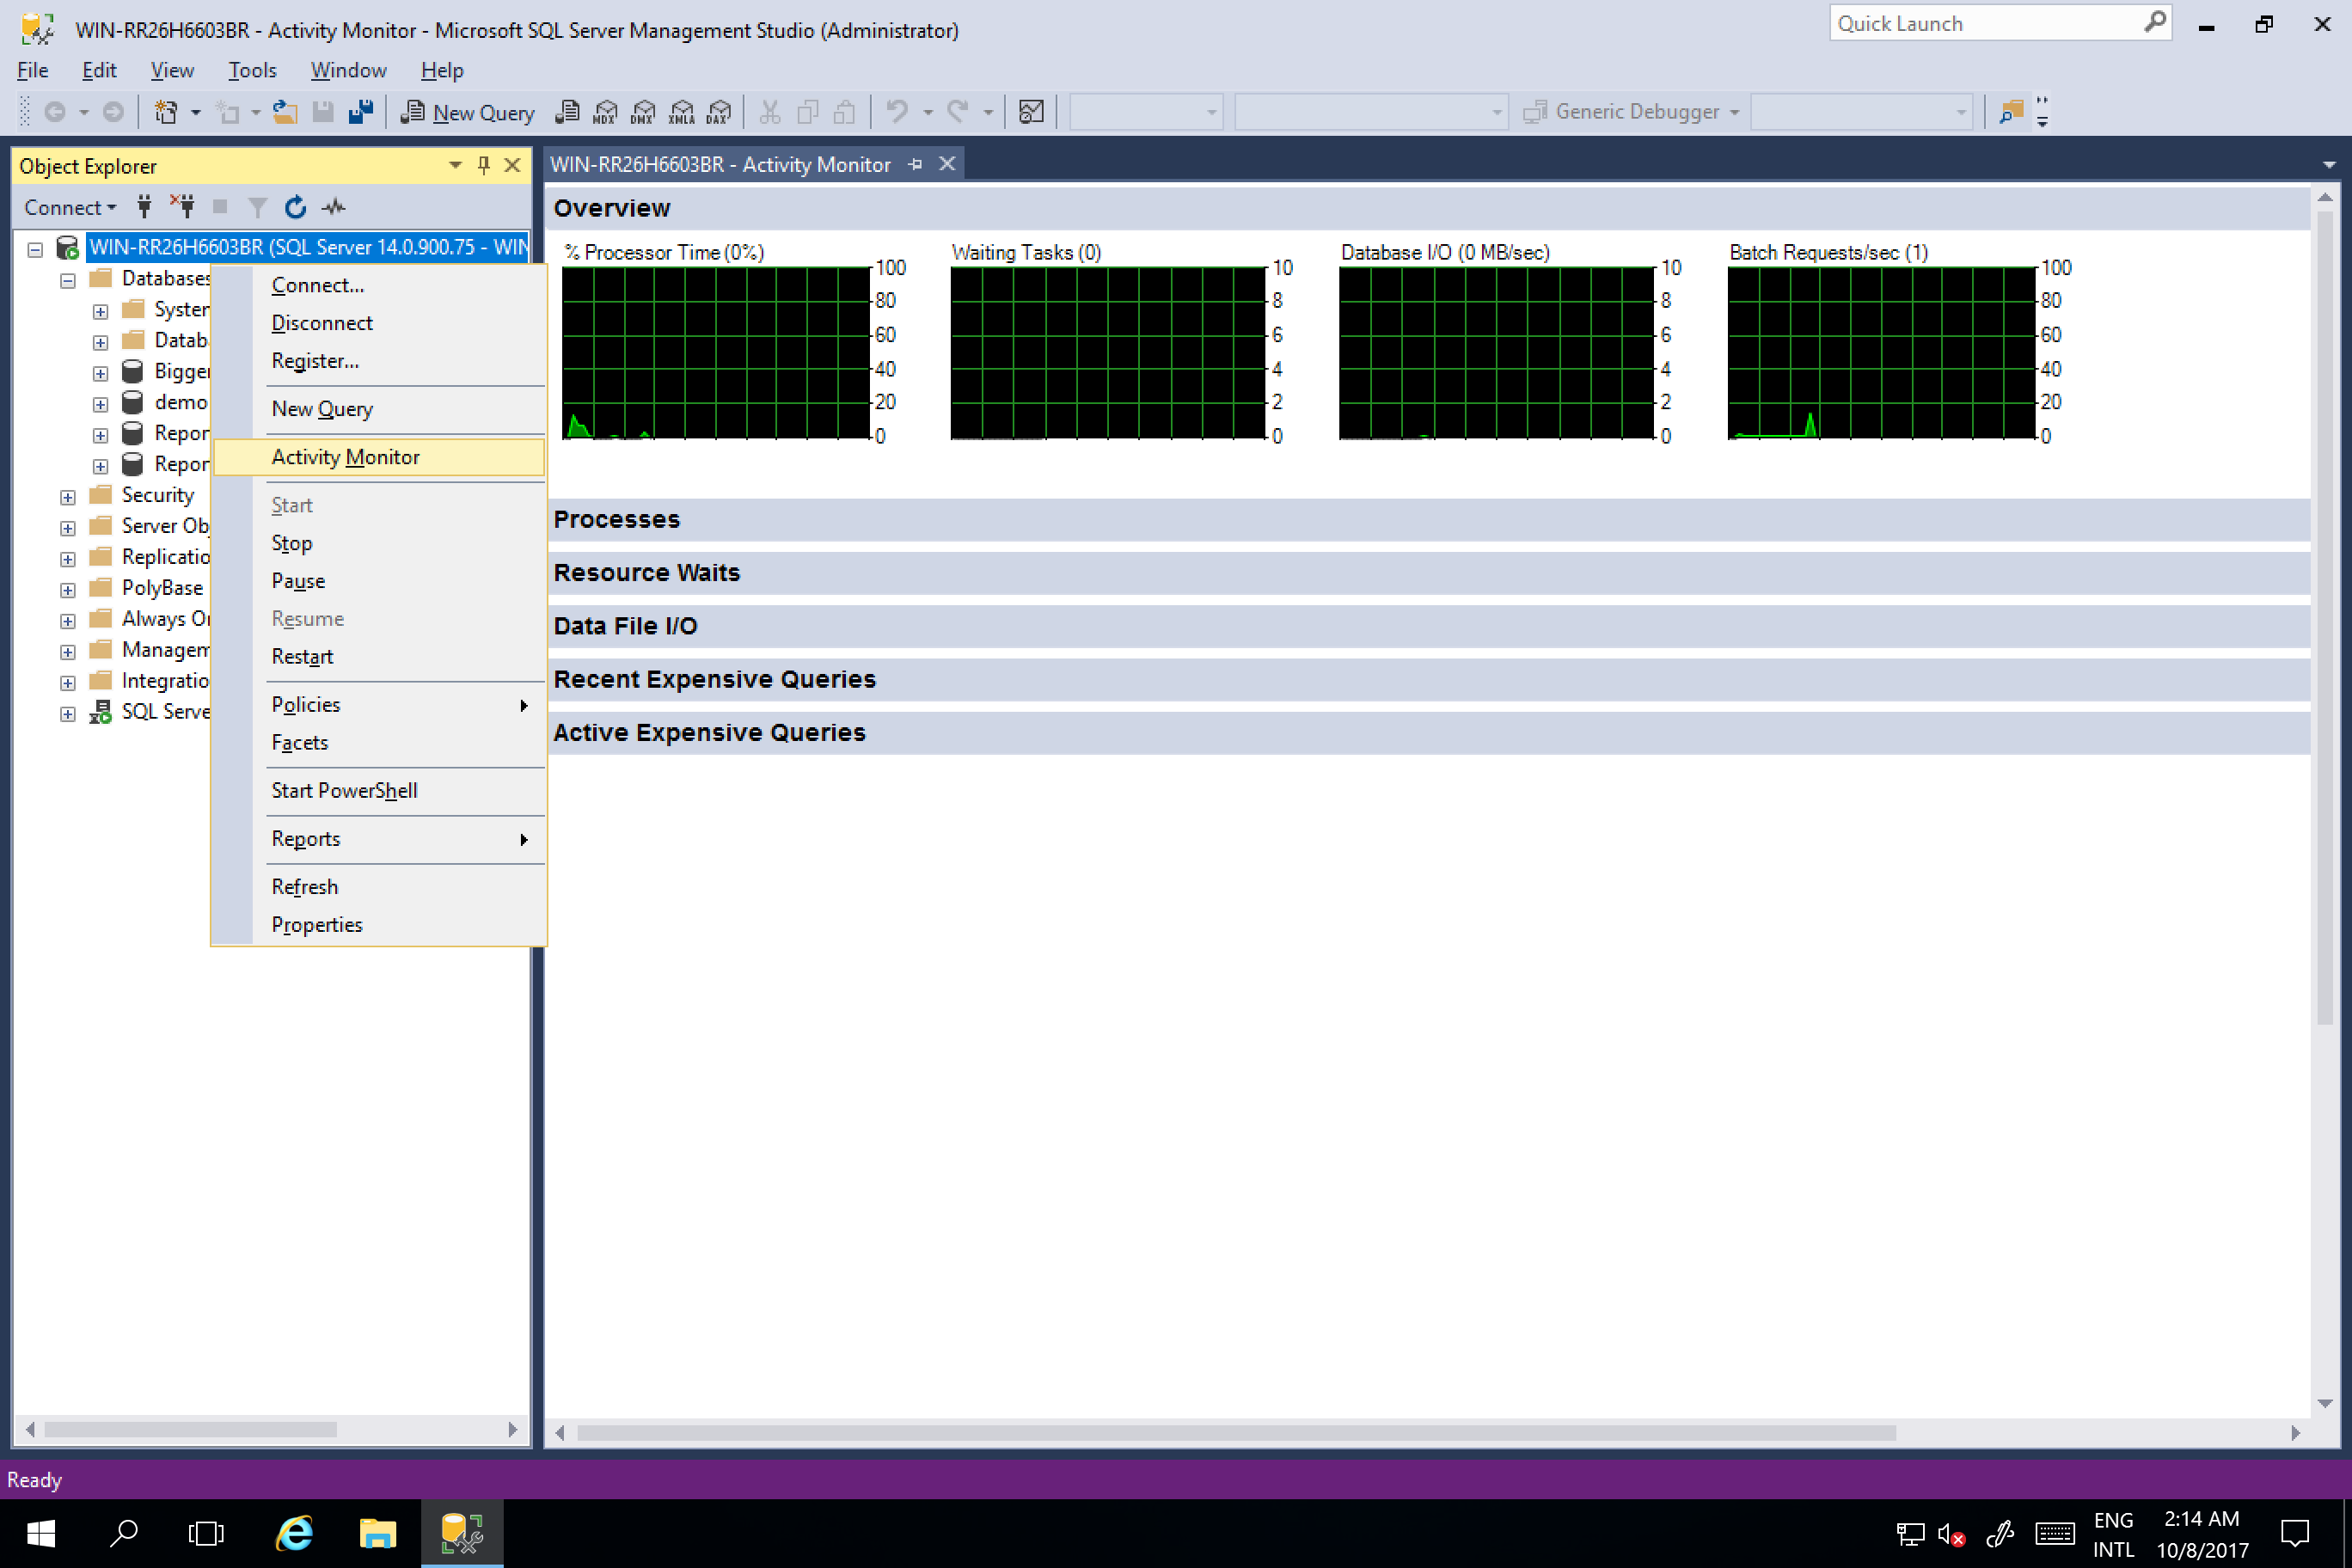Viewport: 2352px width, 1568px height.
Task: Click the Object Explorer connect plug icon
Action: (145, 207)
